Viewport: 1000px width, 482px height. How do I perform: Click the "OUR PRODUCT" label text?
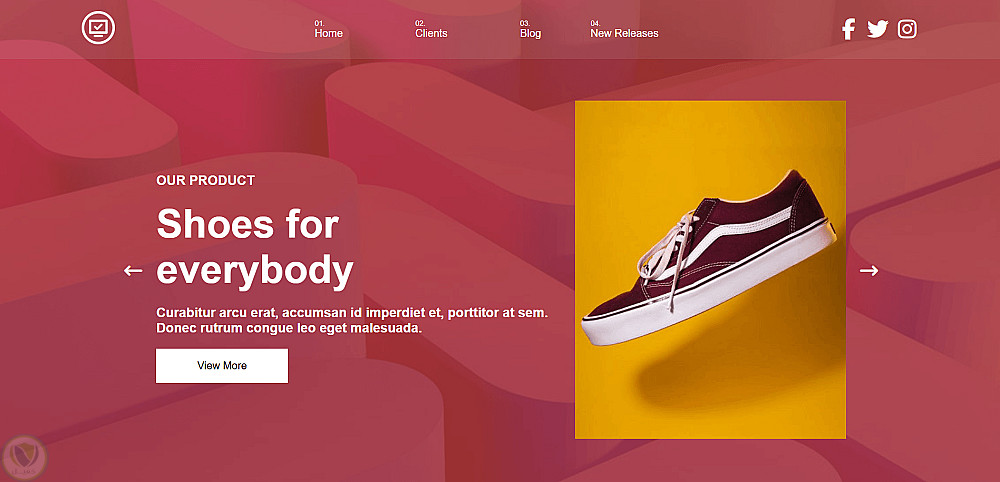[x=205, y=180]
